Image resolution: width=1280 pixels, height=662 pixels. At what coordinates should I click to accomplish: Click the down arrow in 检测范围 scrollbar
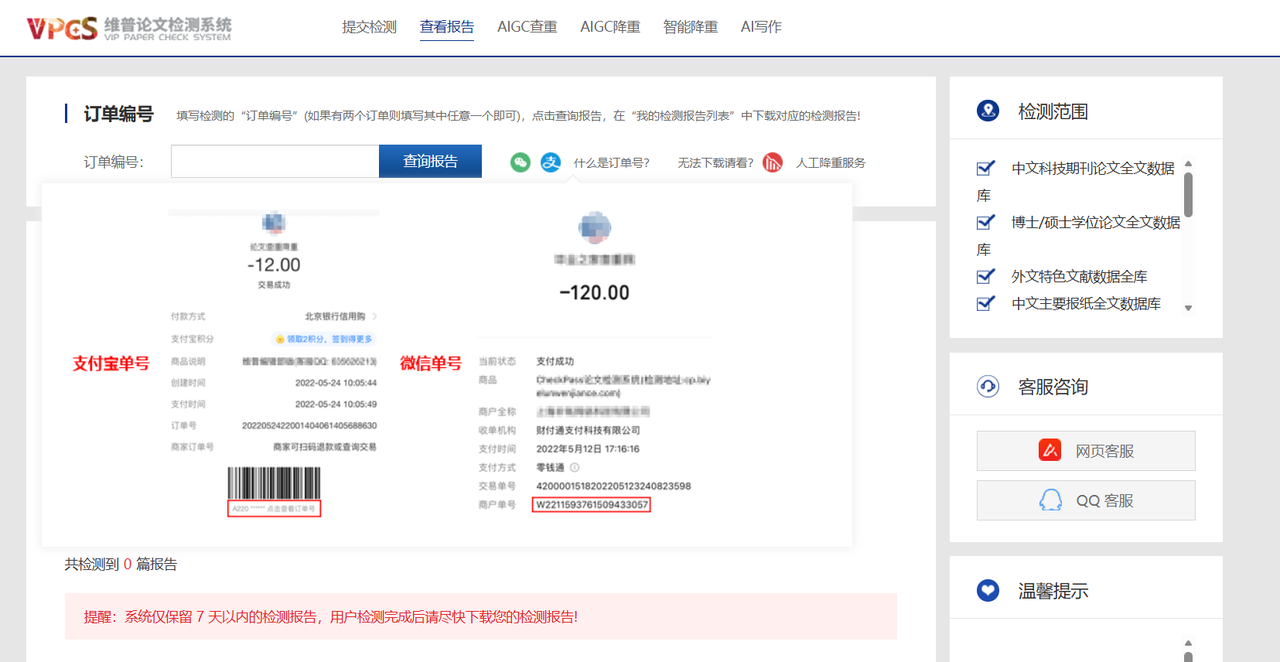(x=1188, y=308)
